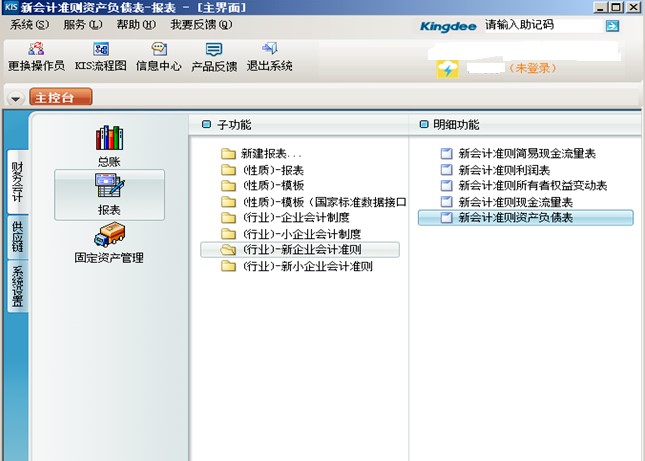Select the 报表 reports module icon
645x461 pixels.
109,194
